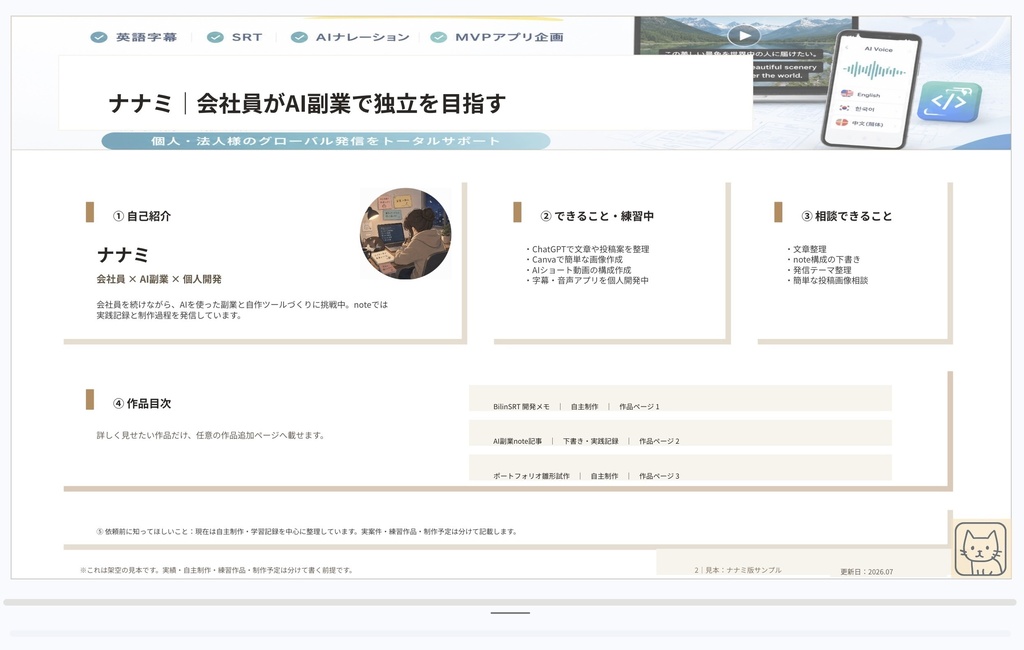Click the horizontal scrollbar below the page
The height and width of the screenshot is (650, 1024).
[x=509, y=602]
